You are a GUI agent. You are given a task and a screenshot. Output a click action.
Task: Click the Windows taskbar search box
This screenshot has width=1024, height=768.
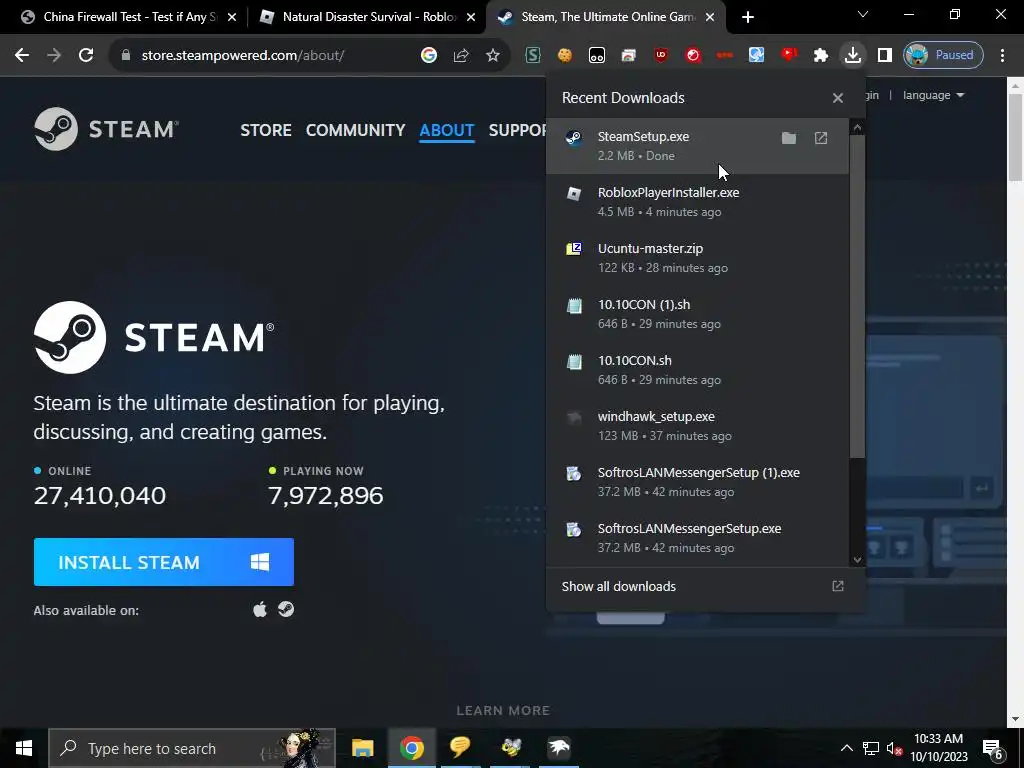click(x=192, y=748)
